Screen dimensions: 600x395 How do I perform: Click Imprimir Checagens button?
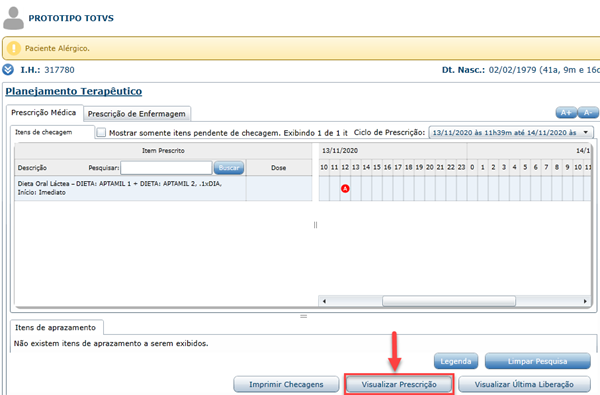pos(286,384)
